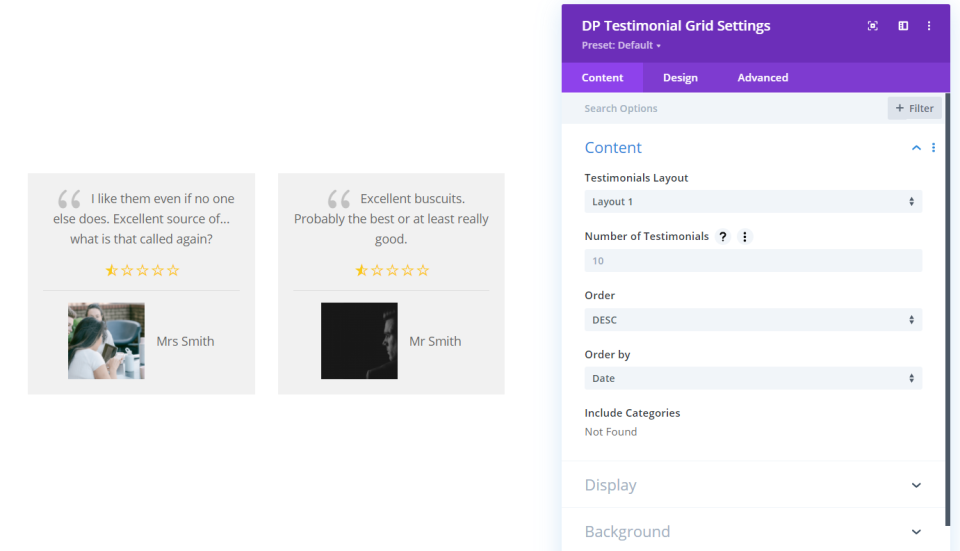
Task: Click Mrs Smith's portrait thumbnail
Action: click(x=106, y=341)
